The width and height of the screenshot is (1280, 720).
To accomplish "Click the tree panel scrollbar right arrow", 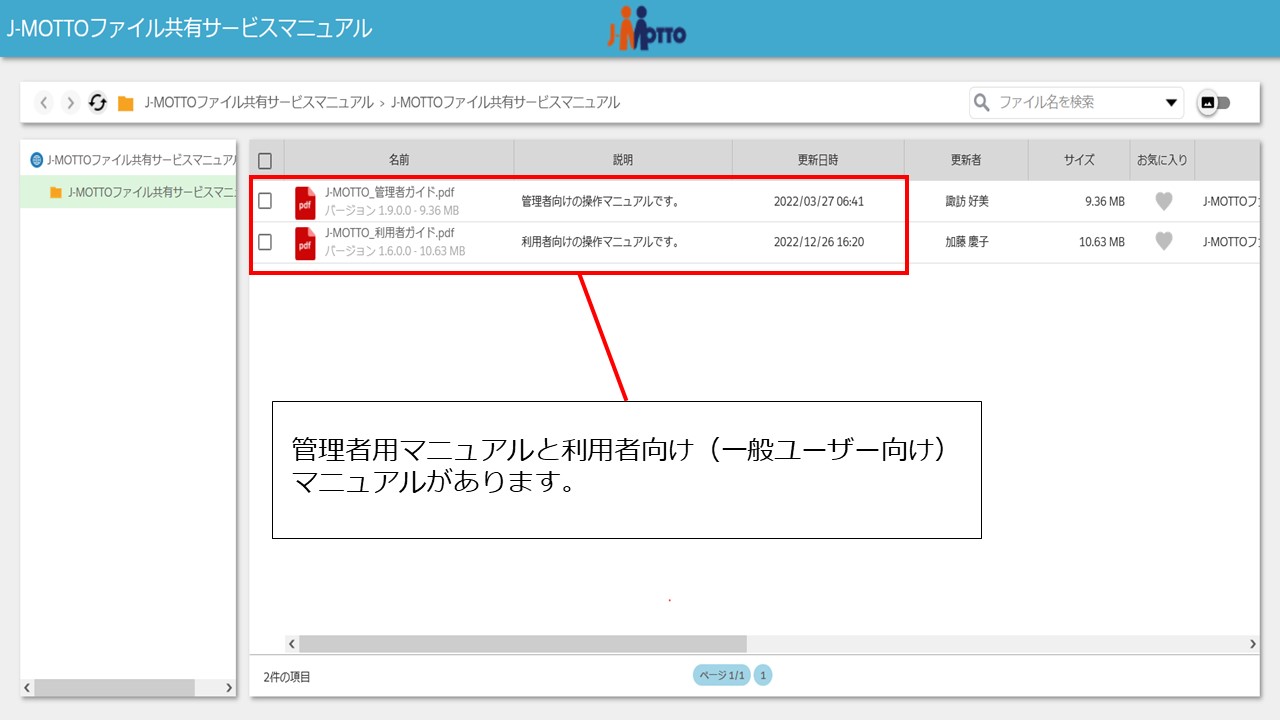I will point(229,688).
